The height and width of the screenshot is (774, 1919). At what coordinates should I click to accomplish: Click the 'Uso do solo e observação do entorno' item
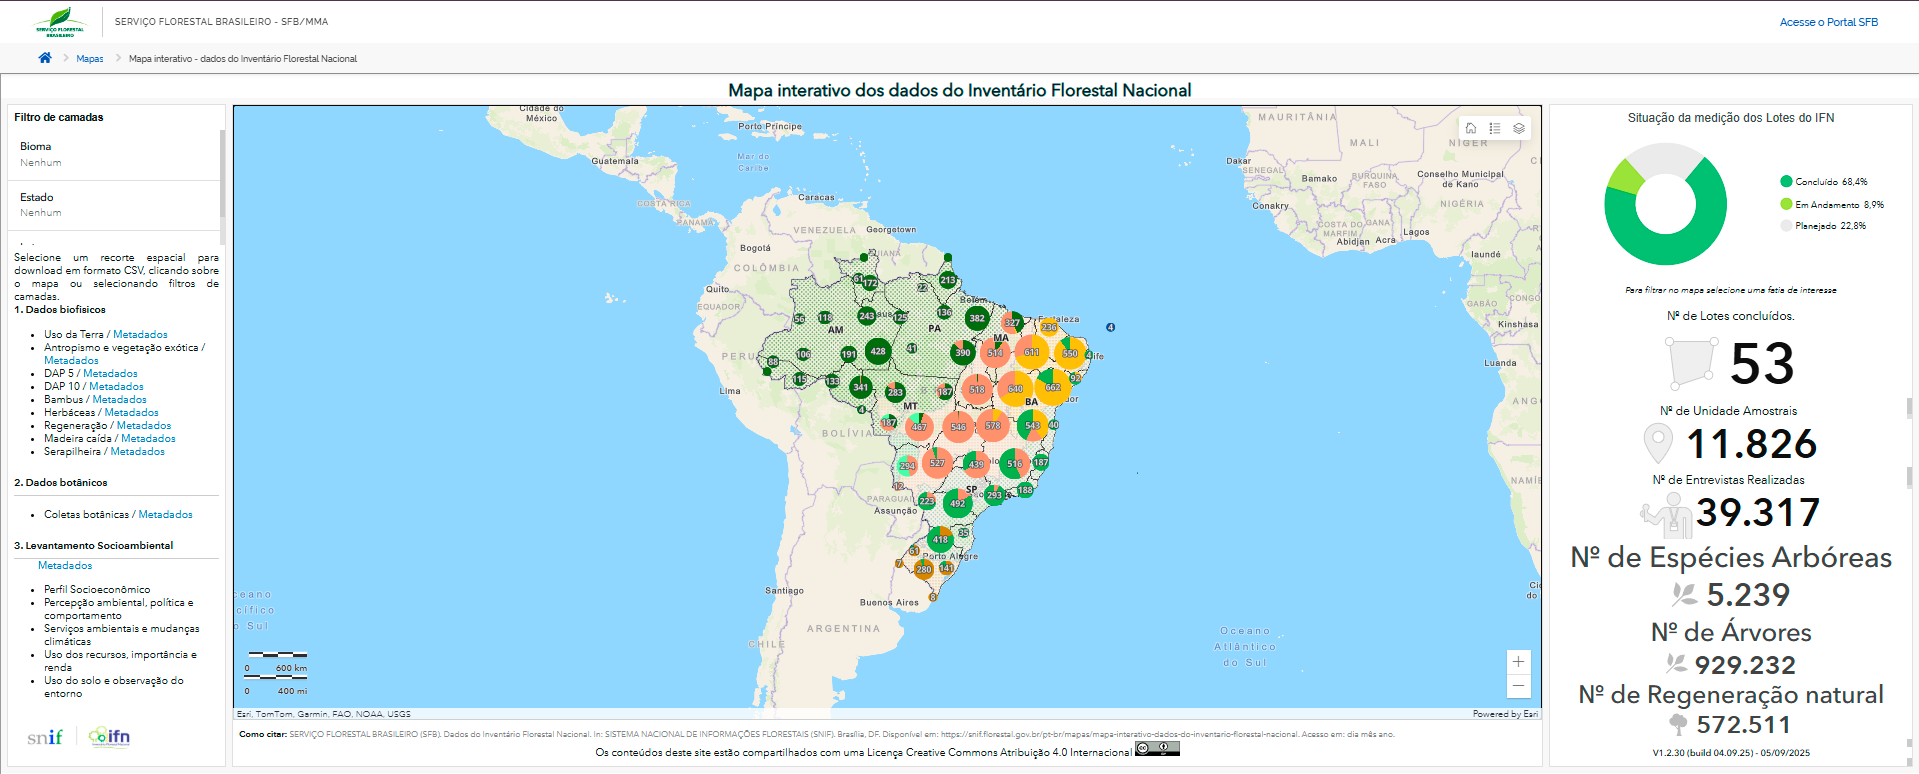coord(113,687)
